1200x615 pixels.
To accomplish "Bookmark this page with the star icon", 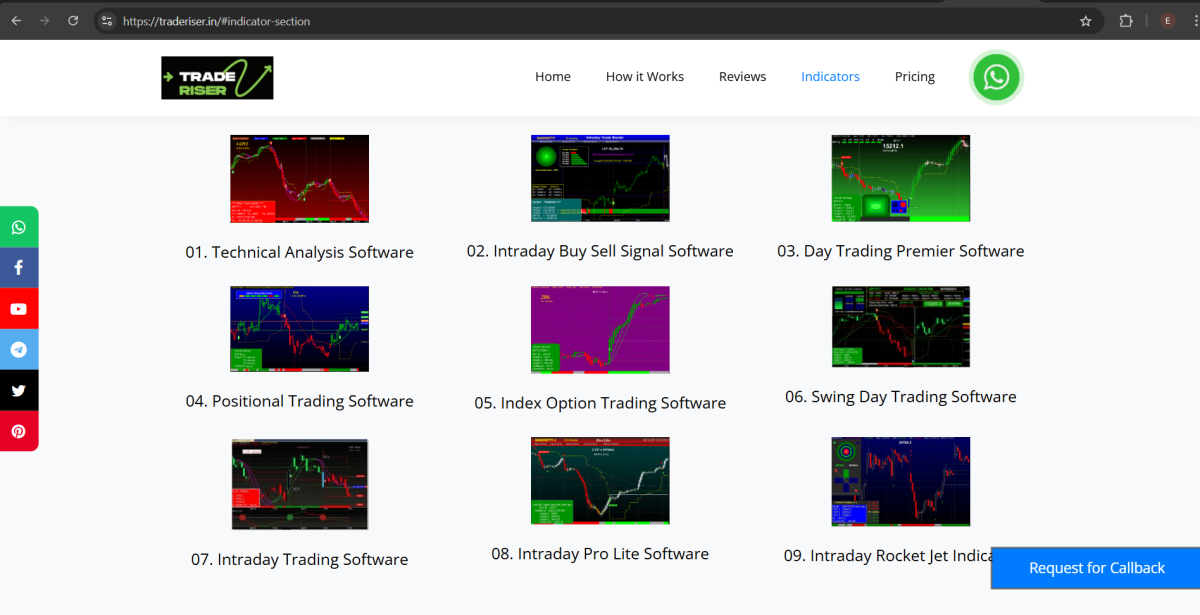I will pos(1085,21).
